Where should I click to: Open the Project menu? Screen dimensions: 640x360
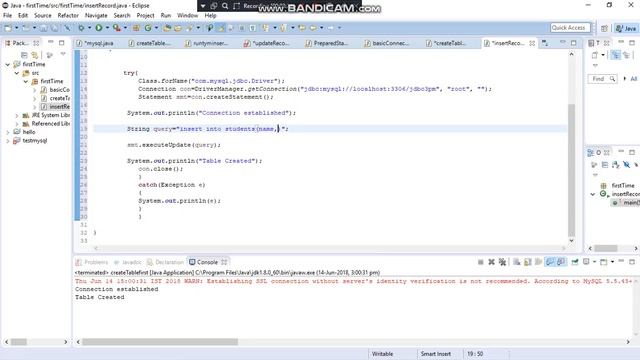145,16
